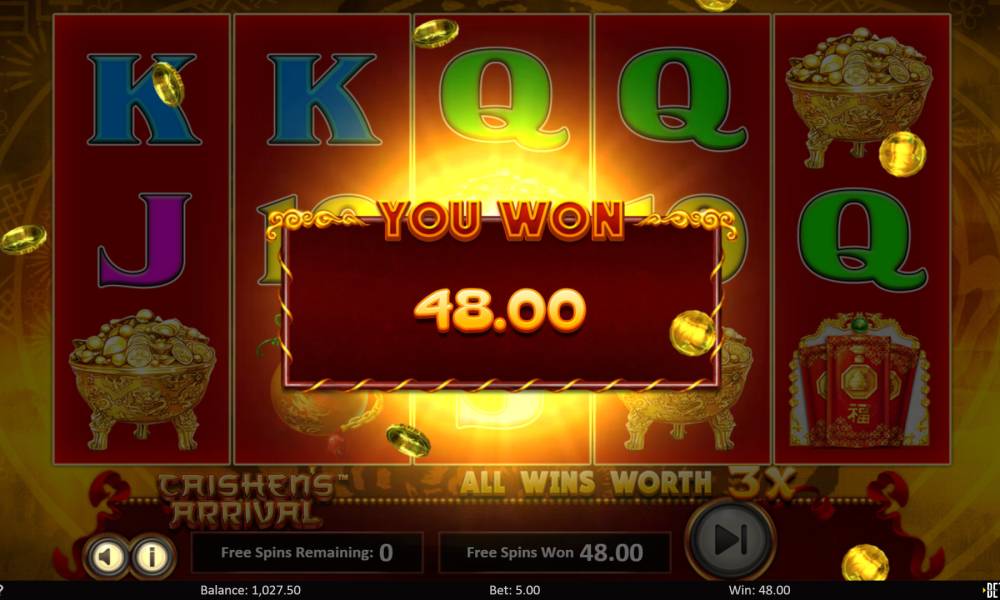Click the blue K on second reel
The height and width of the screenshot is (600, 1000).
(x=321, y=99)
